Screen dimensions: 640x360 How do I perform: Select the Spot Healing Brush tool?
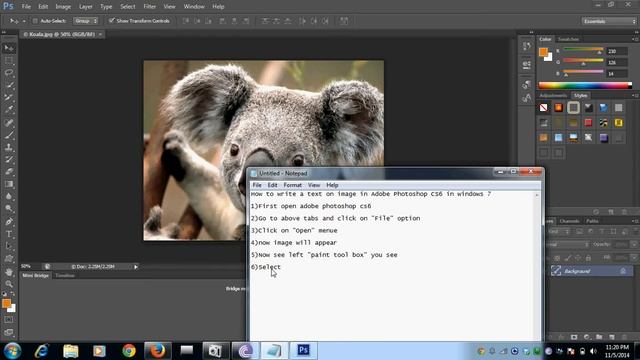click(9, 122)
